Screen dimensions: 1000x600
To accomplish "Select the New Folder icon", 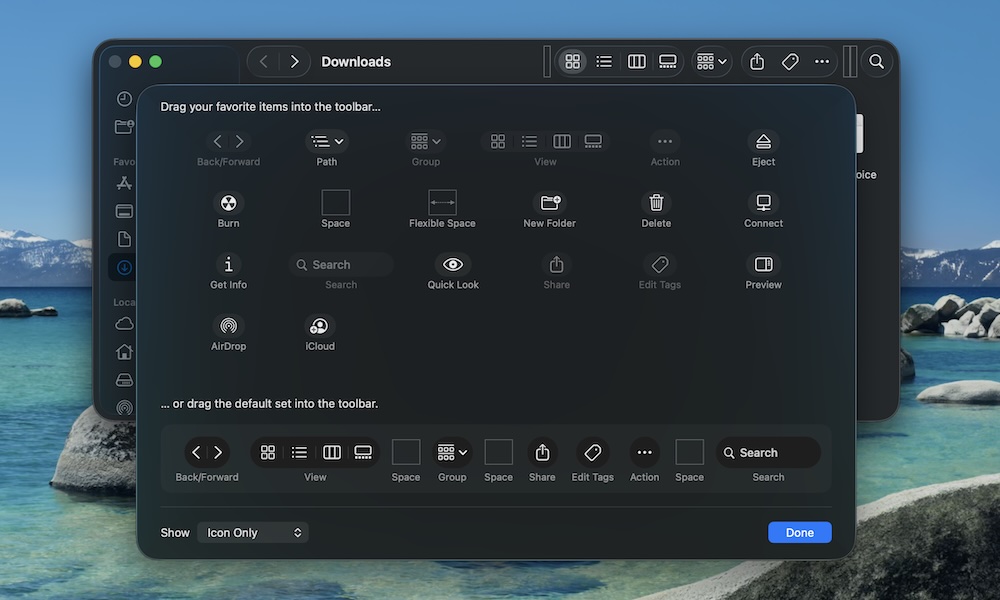I will click(x=549, y=203).
